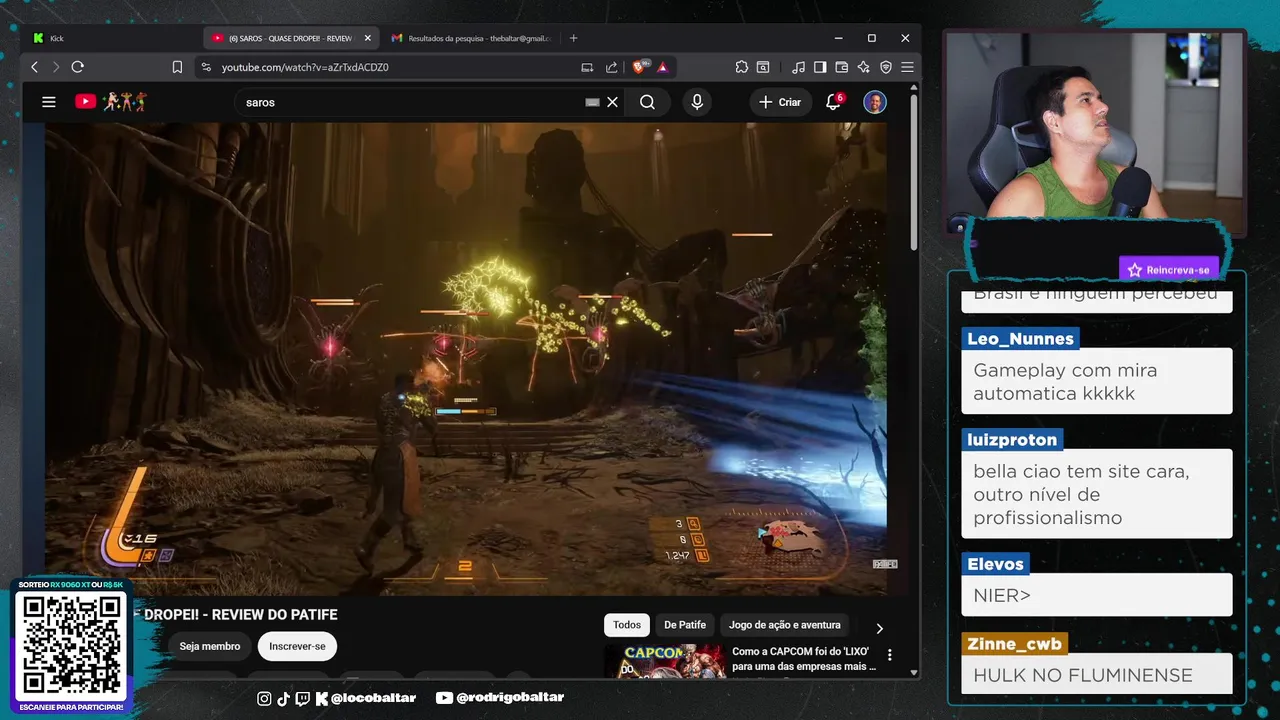Open the YouTube guide hamburger menu
1280x720 pixels.
(x=48, y=102)
